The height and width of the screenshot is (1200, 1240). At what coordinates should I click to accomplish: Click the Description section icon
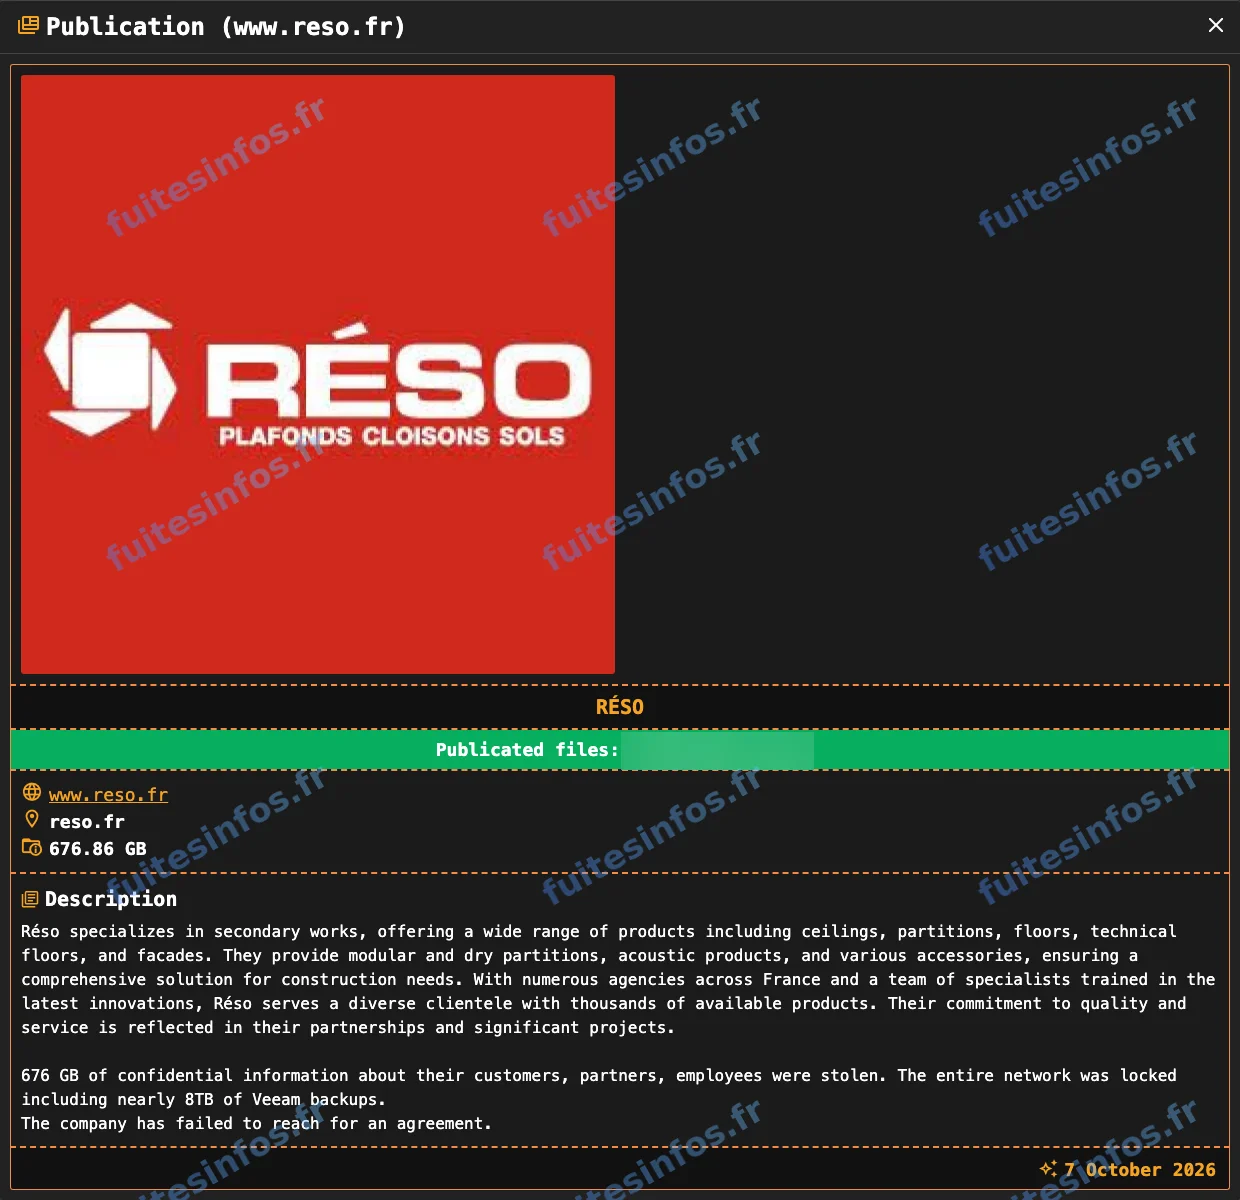point(30,899)
